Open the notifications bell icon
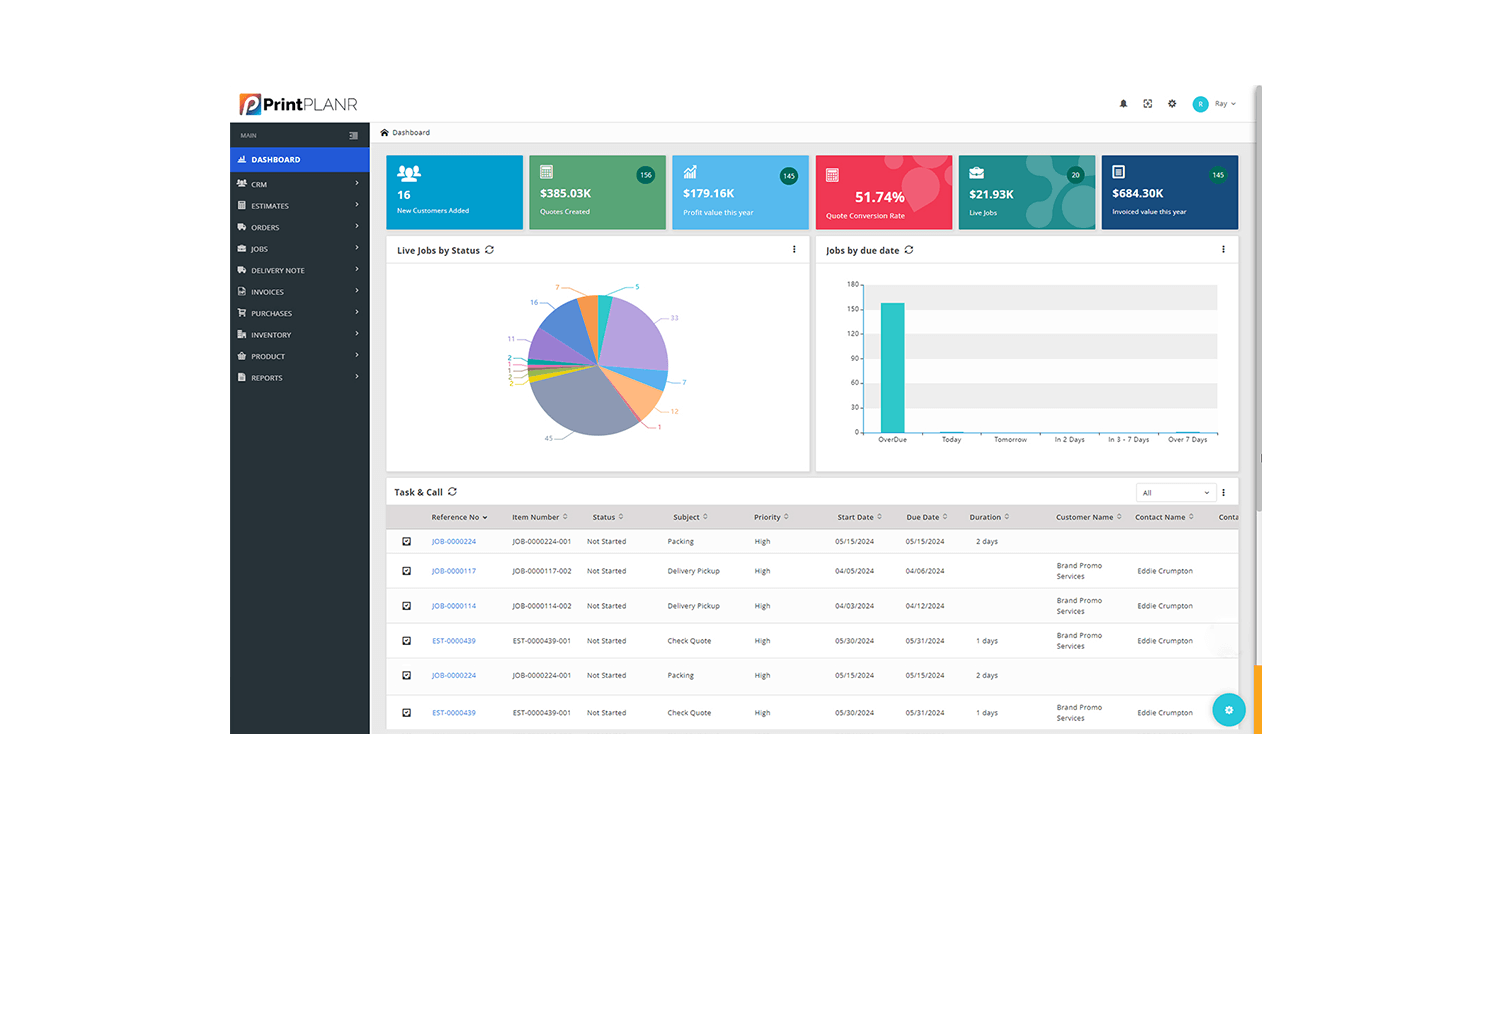This screenshot has height=1022, width=1494. coord(1123,103)
